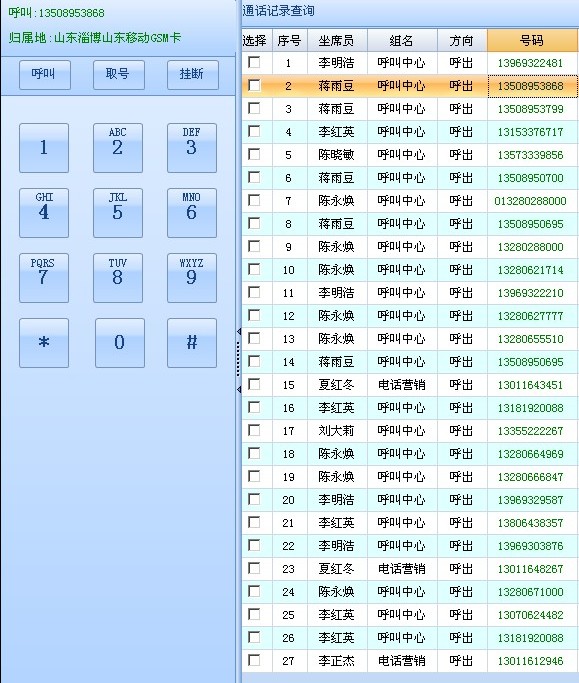Viewport: 579px width, 683px height.
Task: Tap dial pad key 9 WXYZ
Action: [x=192, y=277]
